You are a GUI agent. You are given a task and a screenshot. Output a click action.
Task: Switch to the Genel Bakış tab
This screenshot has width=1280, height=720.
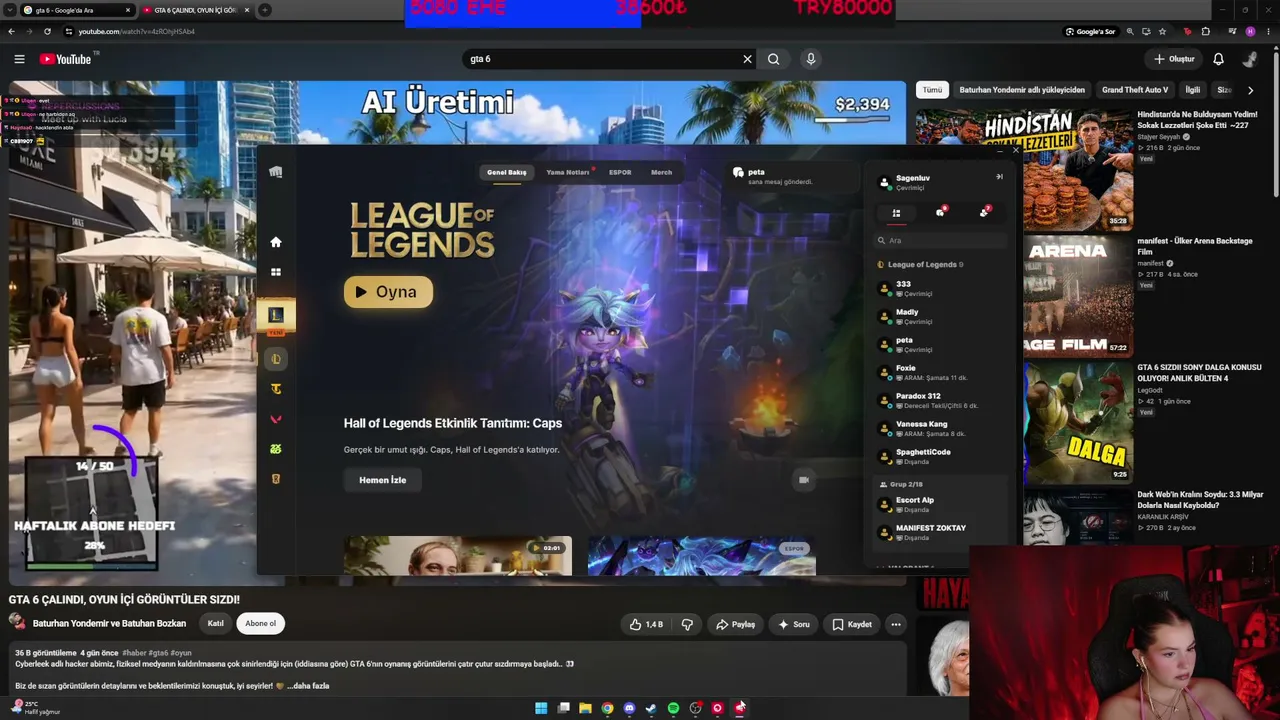click(507, 172)
